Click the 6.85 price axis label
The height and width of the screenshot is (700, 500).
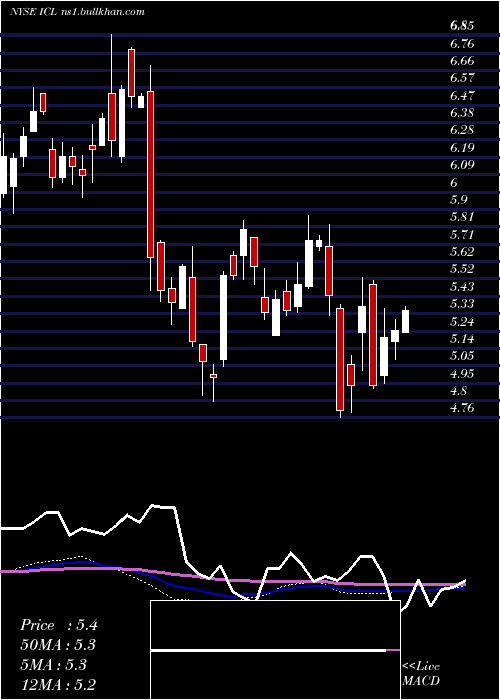pyautogui.click(x=462, y=26)
